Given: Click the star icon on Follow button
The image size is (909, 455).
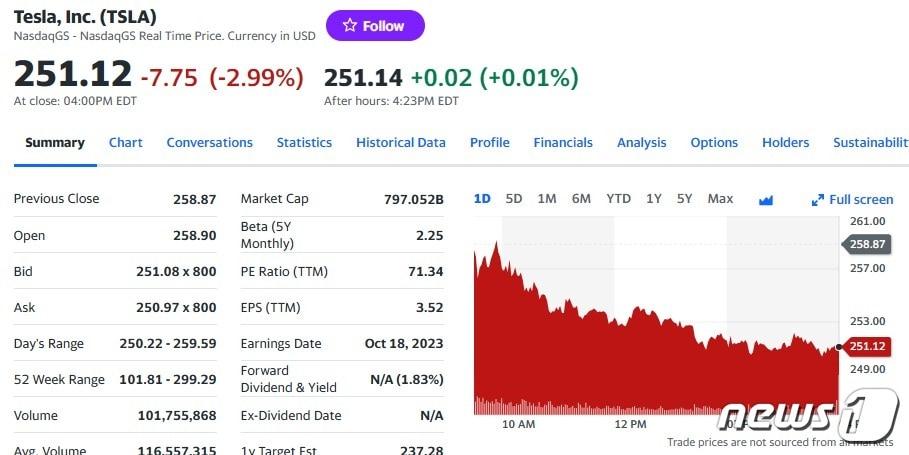Looking at the screenshot, I should [x=349, y=26].
